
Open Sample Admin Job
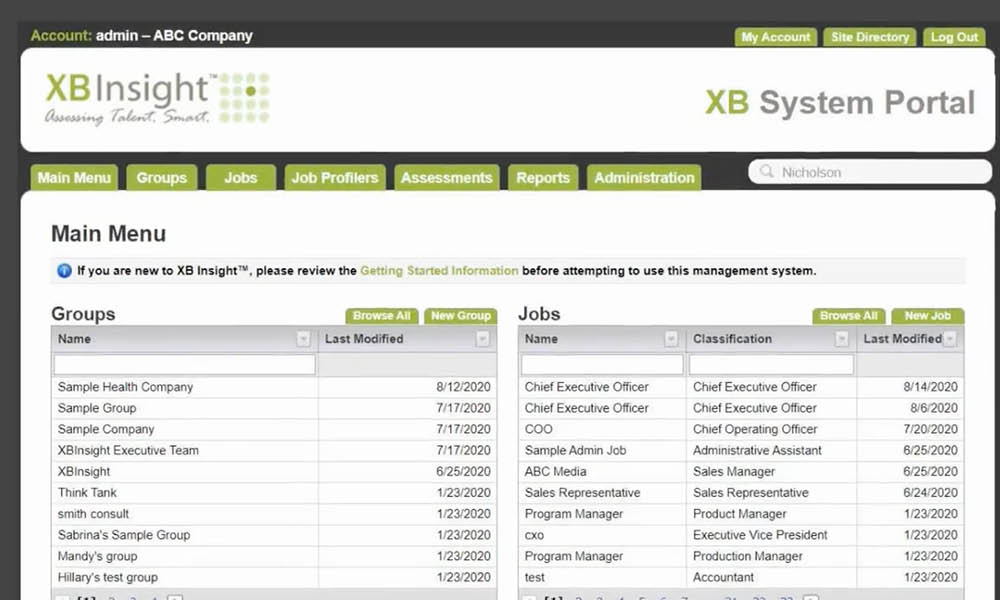[x=575, y=450]
